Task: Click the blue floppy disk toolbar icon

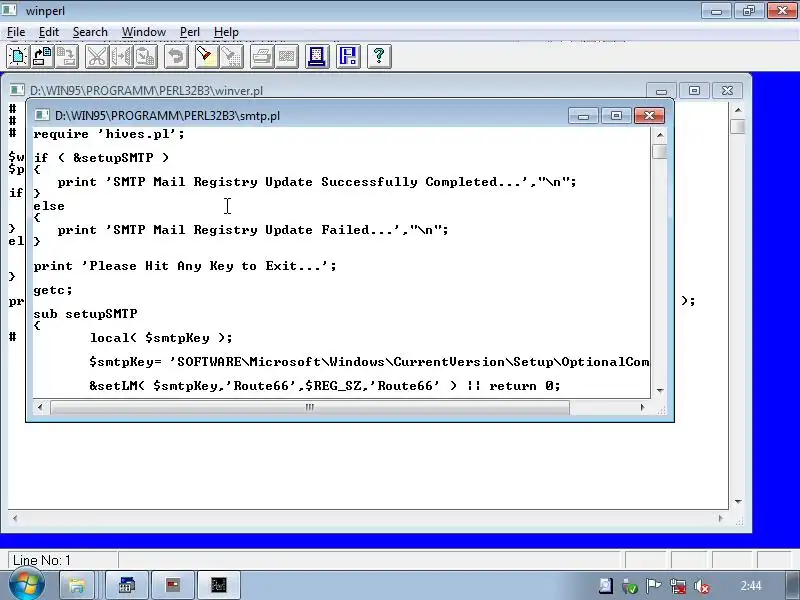Action: [x=348, y=56]
